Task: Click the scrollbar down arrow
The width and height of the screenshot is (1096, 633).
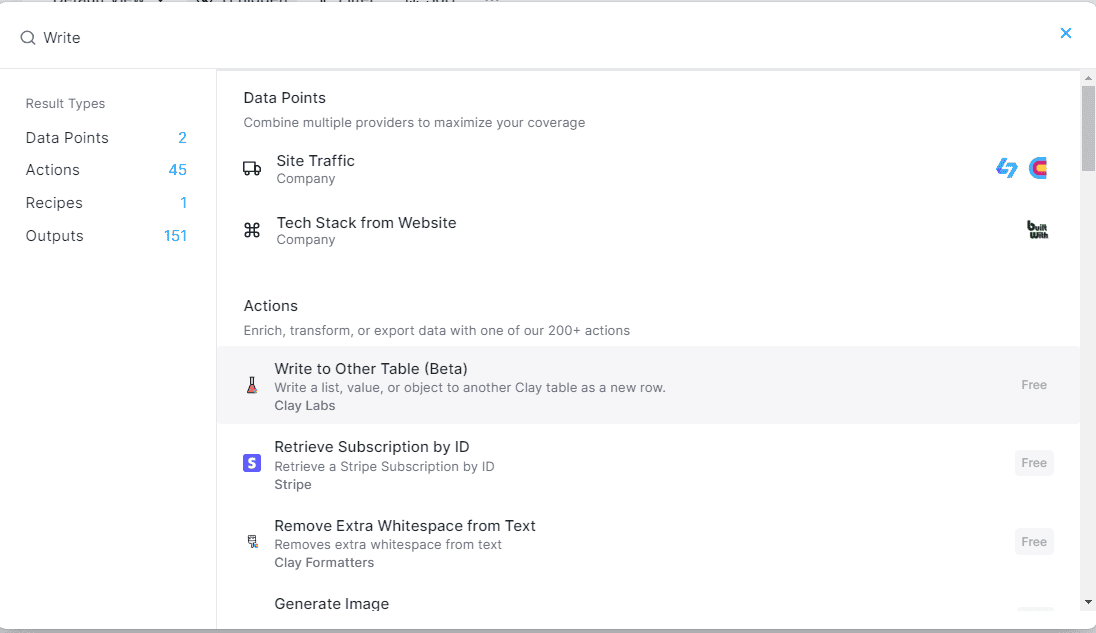Action: (x=1088, y=602)
